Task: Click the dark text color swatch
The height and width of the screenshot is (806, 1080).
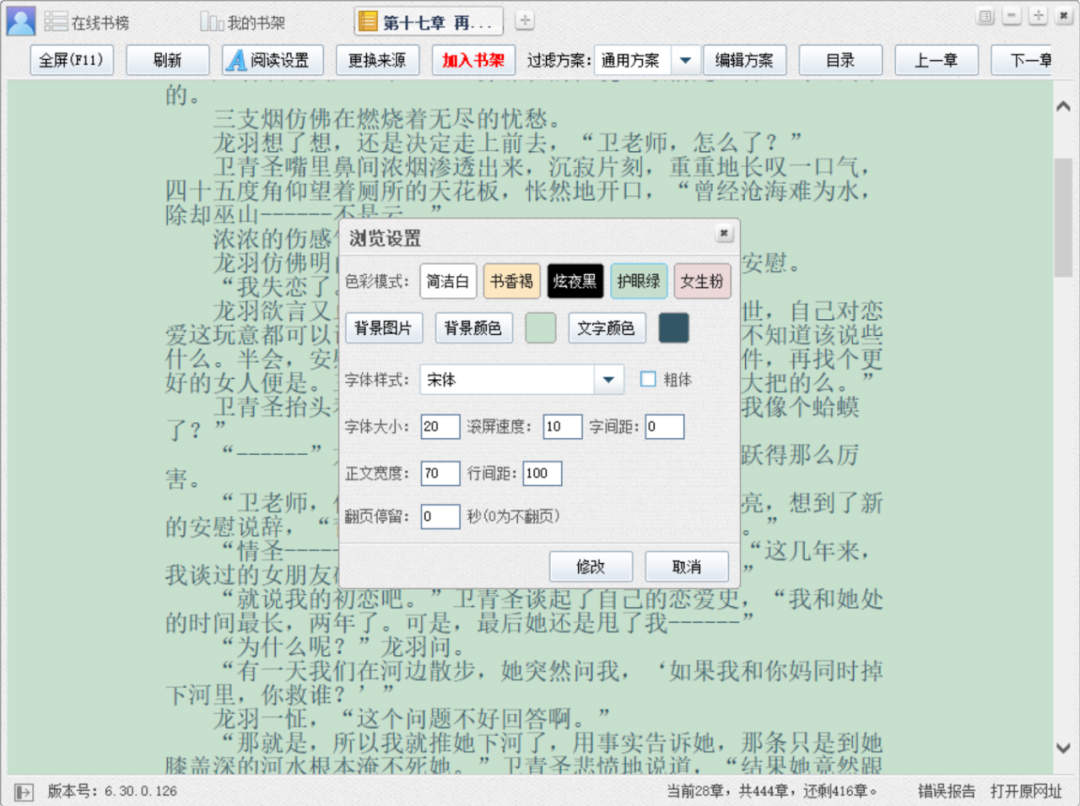Action: 674,328
